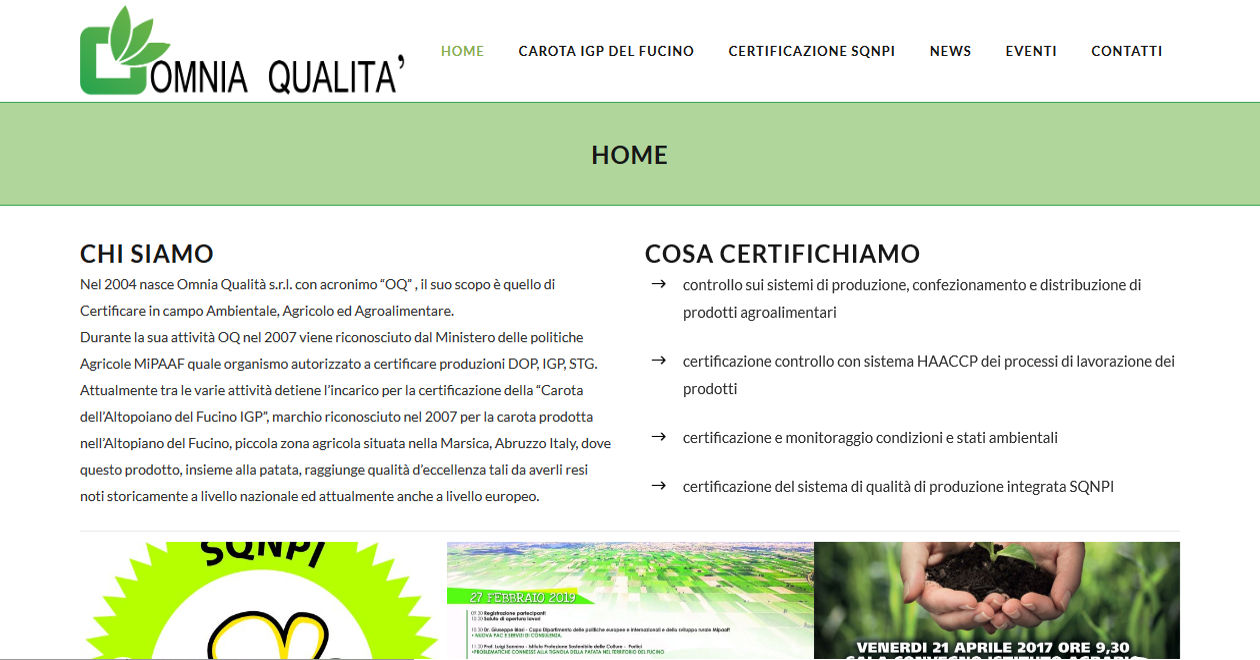
Task: Select the 'CHI SIAMO' heading
Action: [x=147, y=254]
